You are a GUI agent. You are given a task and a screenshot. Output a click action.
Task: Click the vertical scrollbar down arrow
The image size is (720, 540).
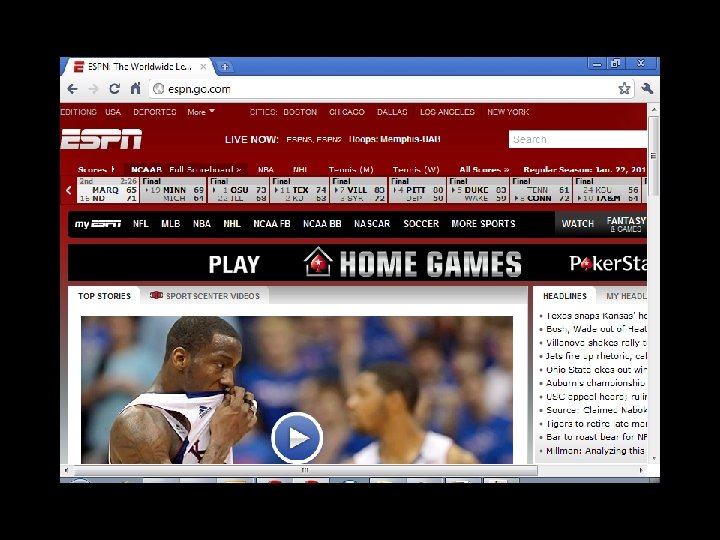tap(654, 458)
